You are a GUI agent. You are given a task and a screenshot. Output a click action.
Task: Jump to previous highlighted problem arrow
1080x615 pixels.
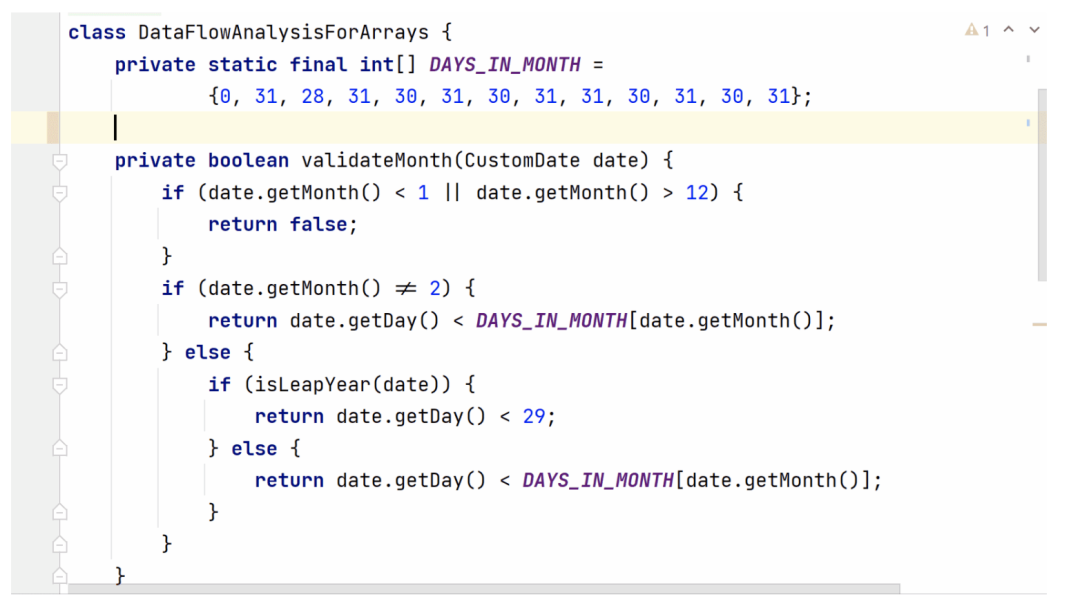pyautogui.click(x=1009, y=30)
